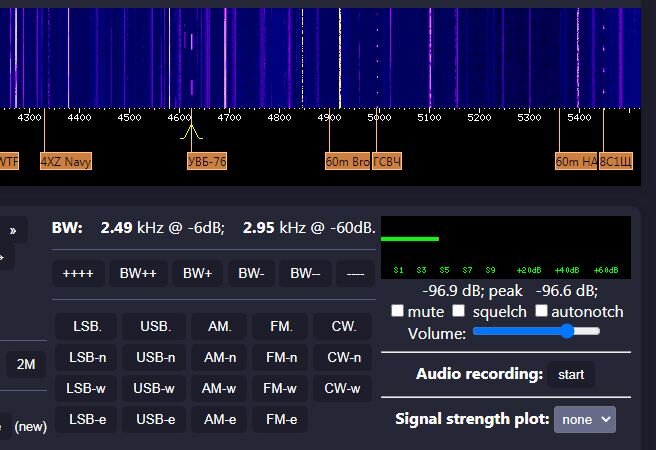Enable the mute checkbox
The image size is (656, 450).
pos(397,311)
